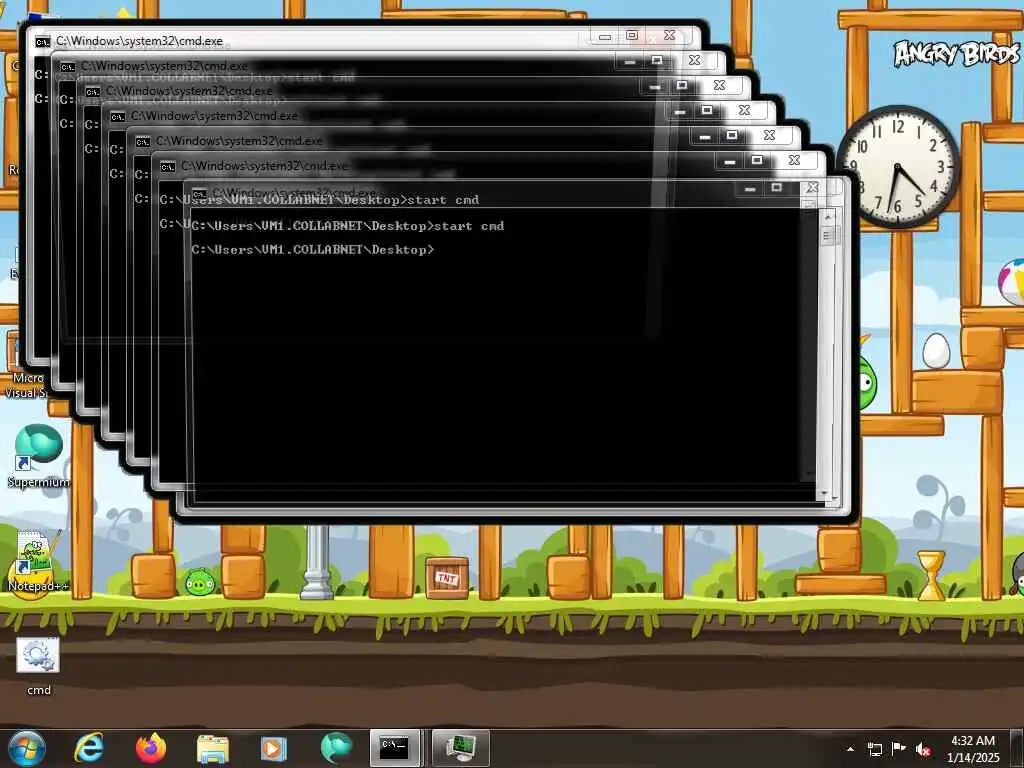Select the cmd desktop icon with gears
1024x768 pixels.
(x=39, y=666)
